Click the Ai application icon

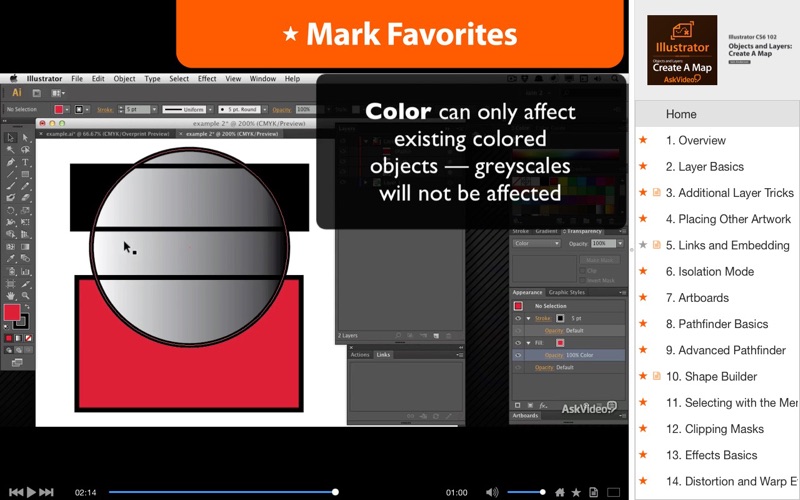(x=17, y=93)
